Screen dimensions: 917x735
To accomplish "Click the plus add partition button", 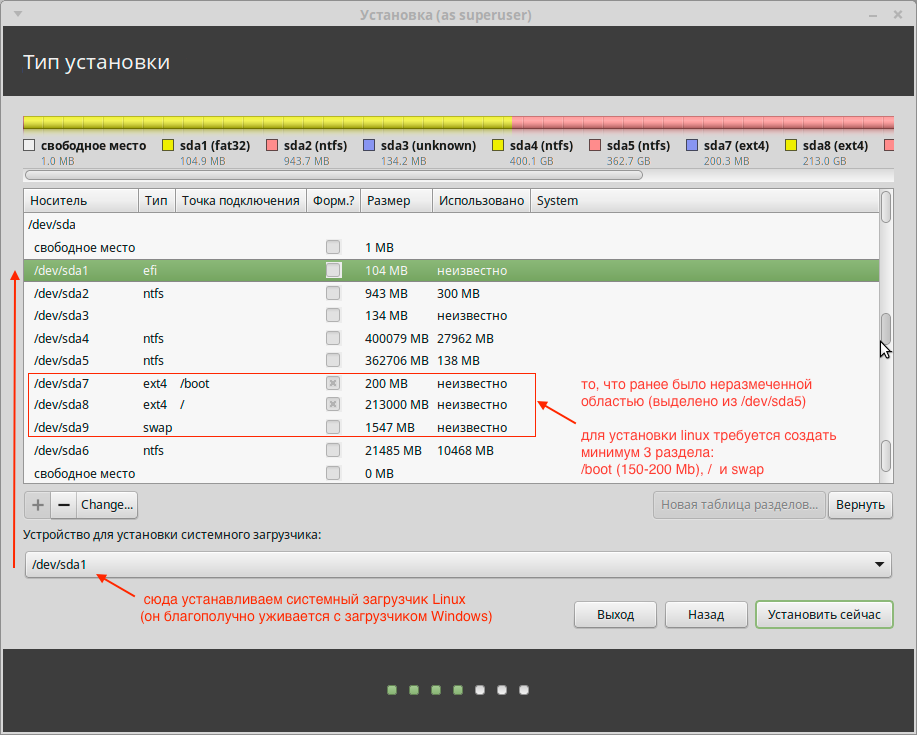I will (x=37, y=505).
